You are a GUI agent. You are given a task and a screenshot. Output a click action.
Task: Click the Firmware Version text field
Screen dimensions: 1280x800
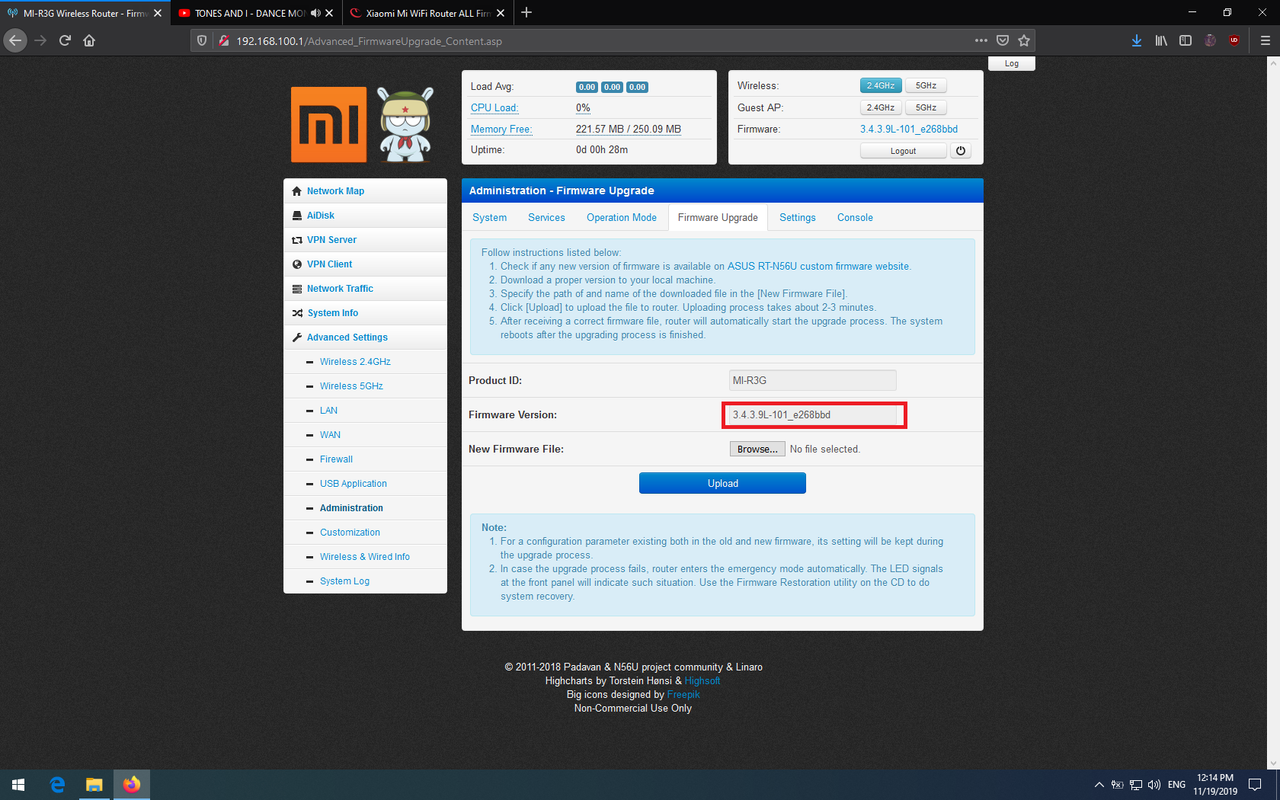tap(813, 414)
